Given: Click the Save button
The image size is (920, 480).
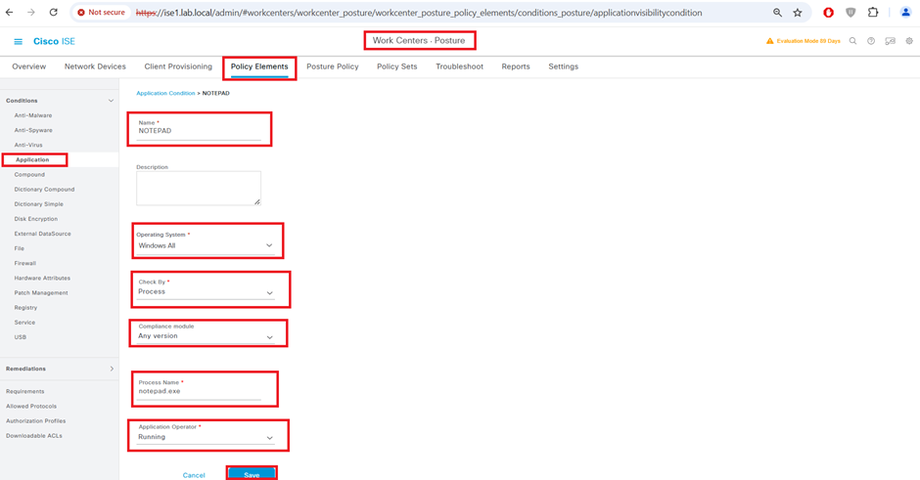Looking at the screenshot, I should coord(252,474).
